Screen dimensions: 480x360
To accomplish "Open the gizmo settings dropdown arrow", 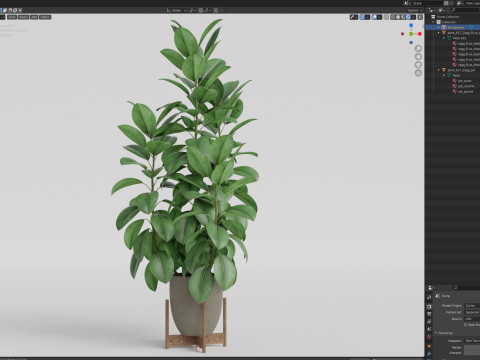I will (x=367, y=17).
